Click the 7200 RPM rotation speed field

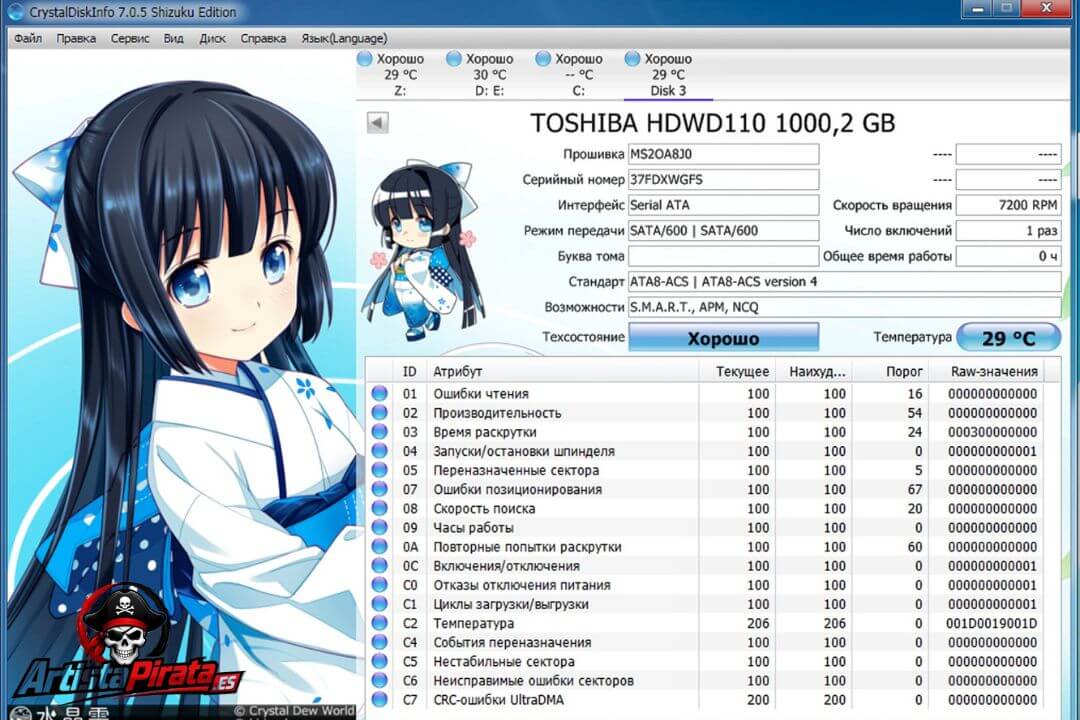coord(1008,205)
